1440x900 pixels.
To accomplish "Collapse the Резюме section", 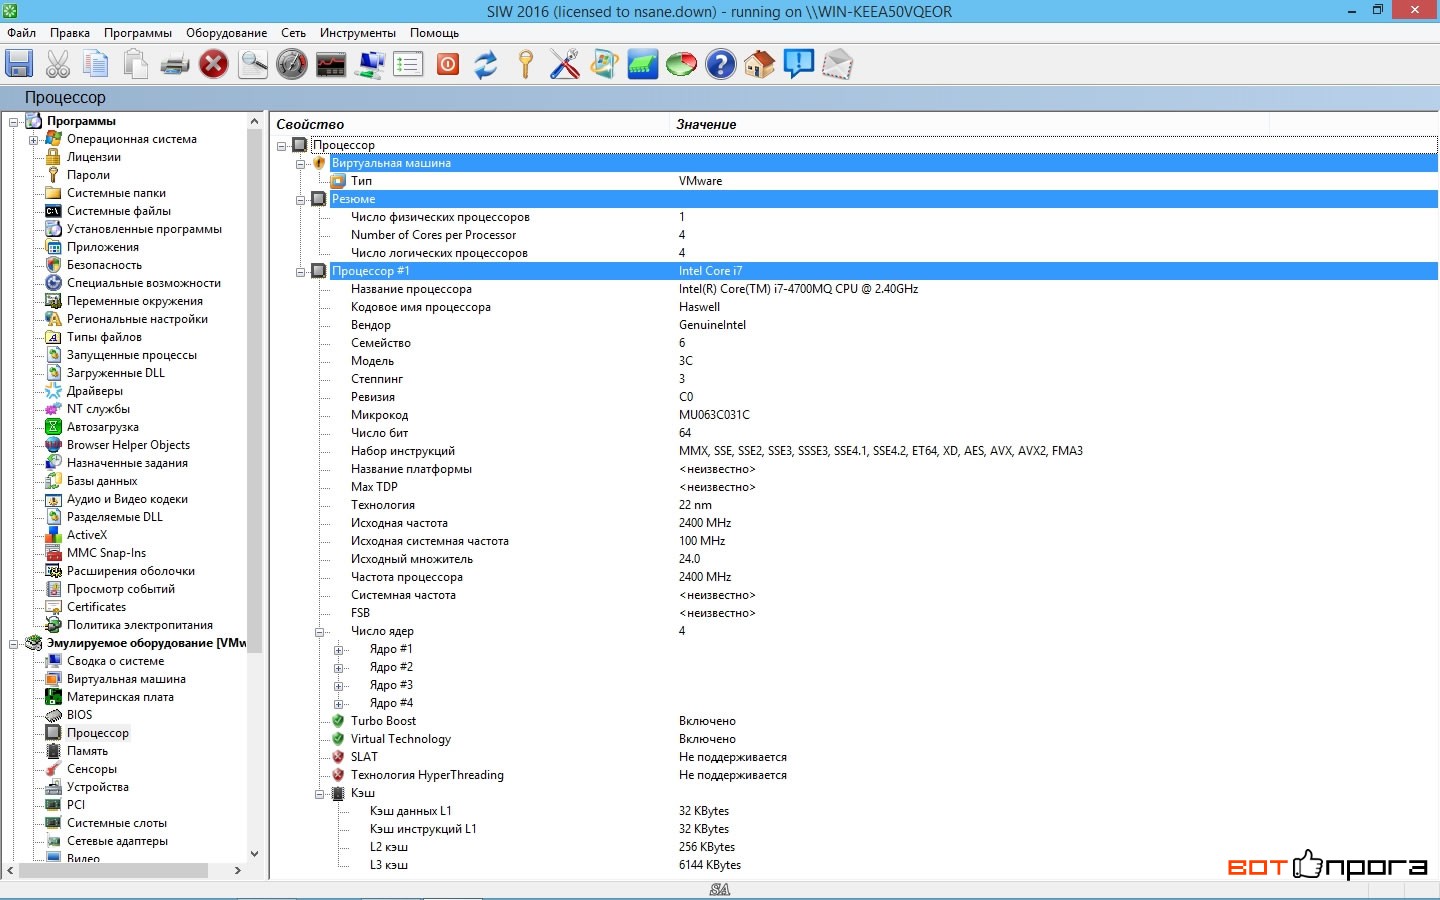I will click(x=300, y=200).
